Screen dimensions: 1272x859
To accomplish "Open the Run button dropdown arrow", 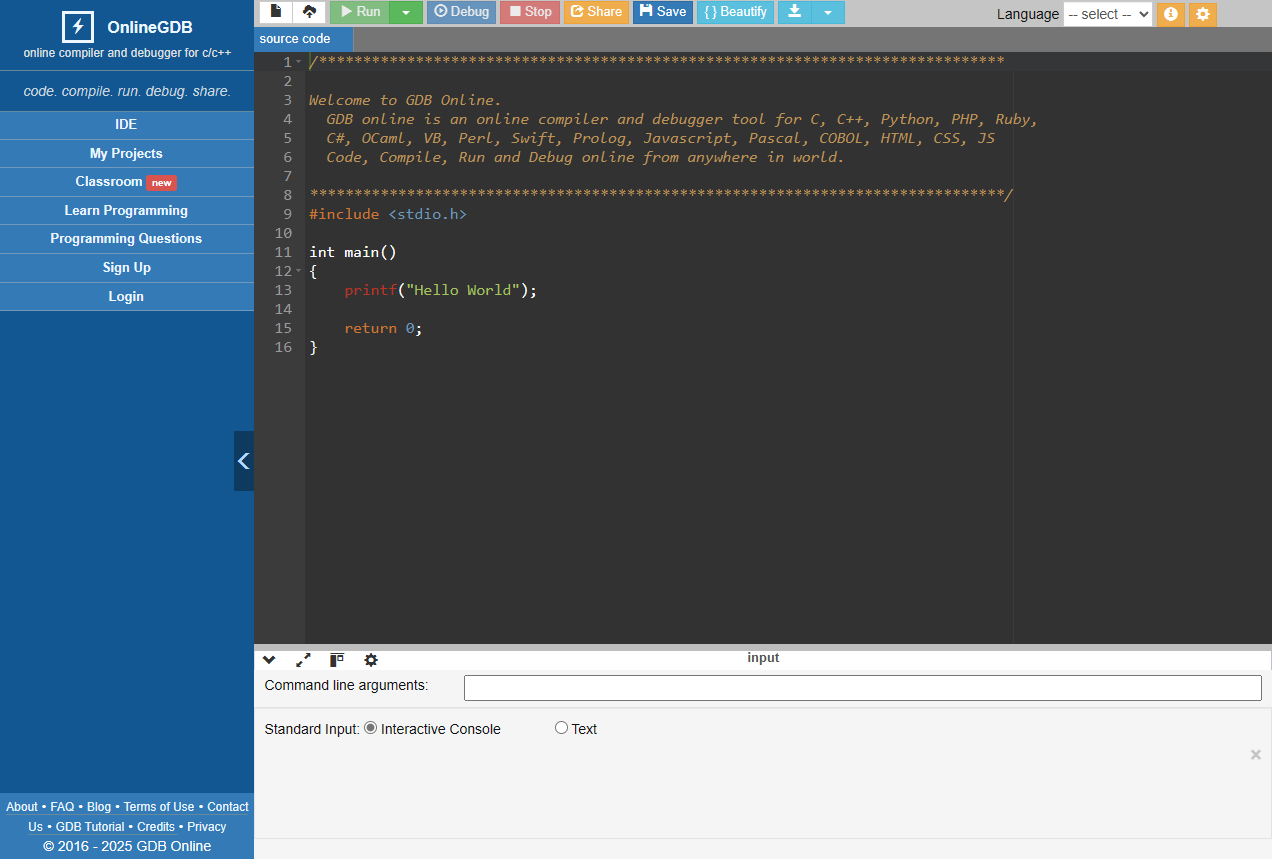I will tap(406, 12).
